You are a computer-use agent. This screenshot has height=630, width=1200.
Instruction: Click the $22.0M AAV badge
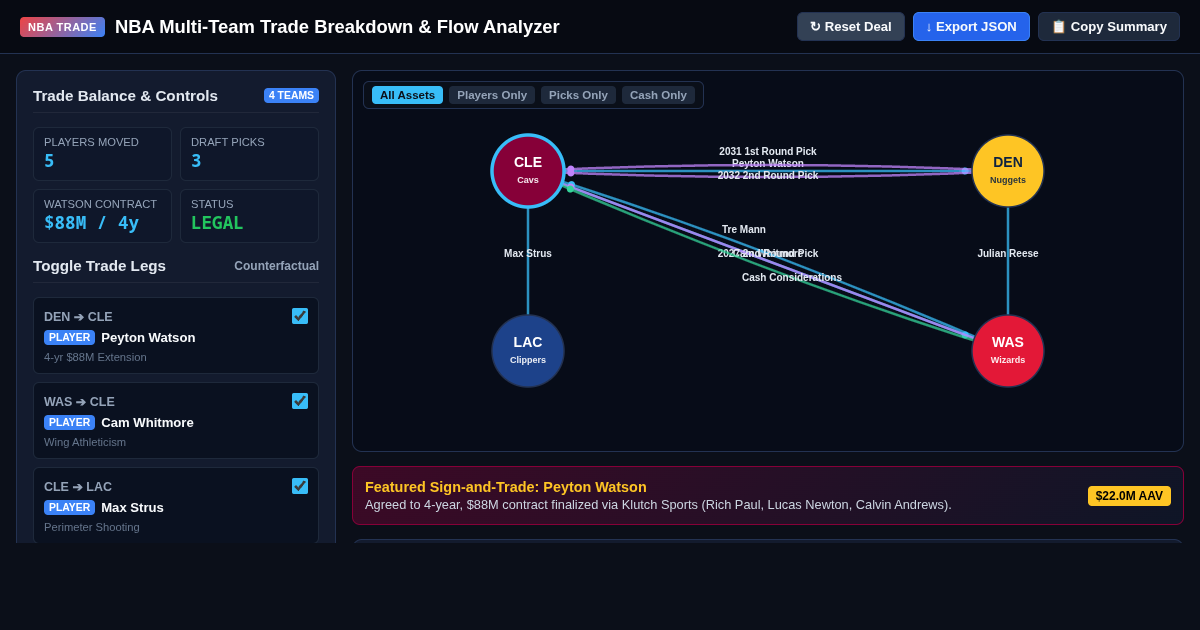[1129, 496]
